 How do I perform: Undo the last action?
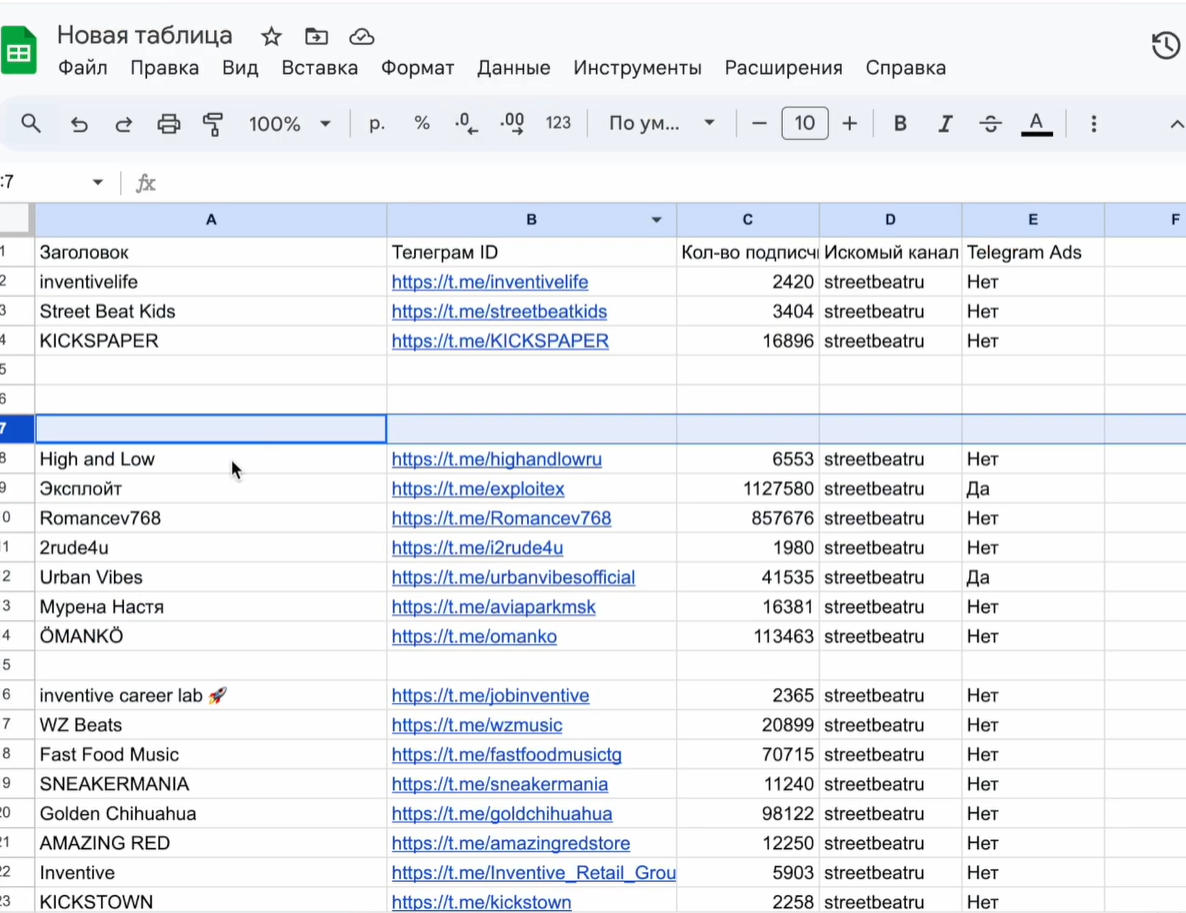coord(79,124)
